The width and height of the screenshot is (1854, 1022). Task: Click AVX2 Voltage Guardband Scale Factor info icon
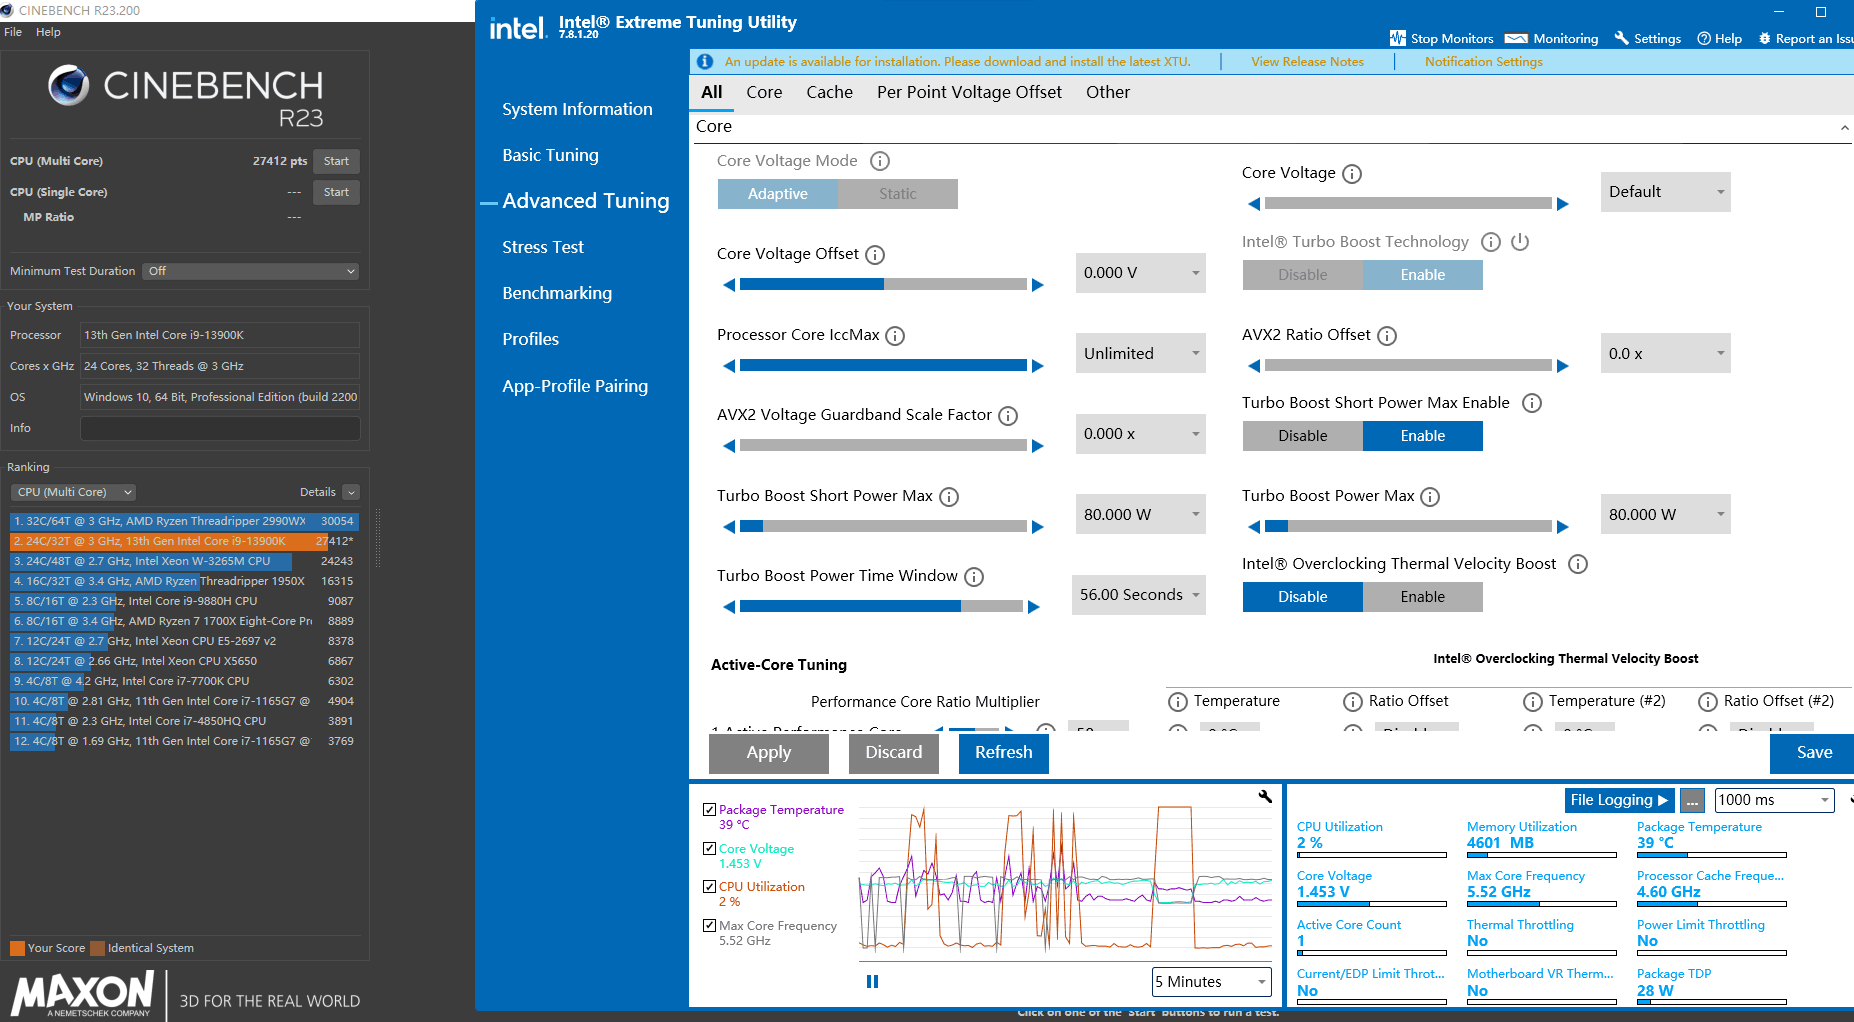point(1008,416)
